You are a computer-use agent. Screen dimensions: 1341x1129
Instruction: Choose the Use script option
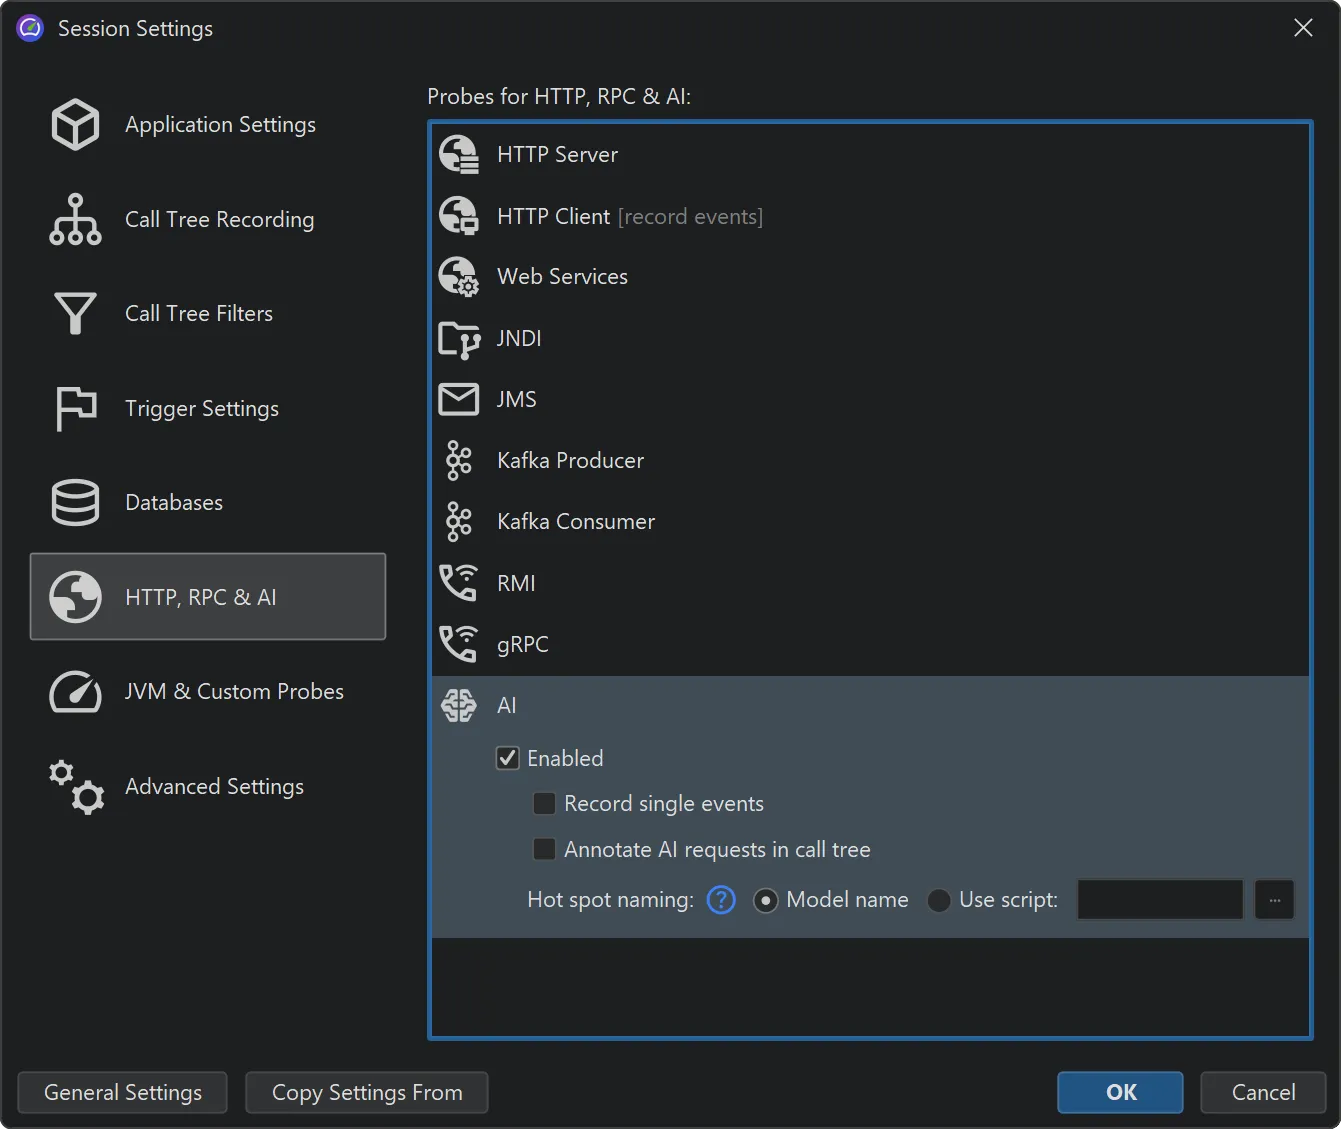(938, 900)
